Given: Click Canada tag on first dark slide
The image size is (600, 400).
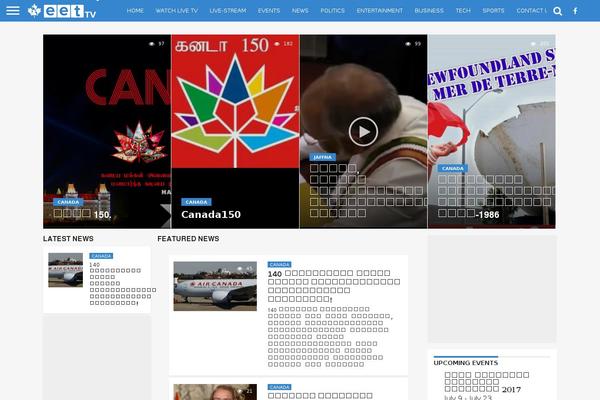Looking at the screenshot, I should click(68, 202).
